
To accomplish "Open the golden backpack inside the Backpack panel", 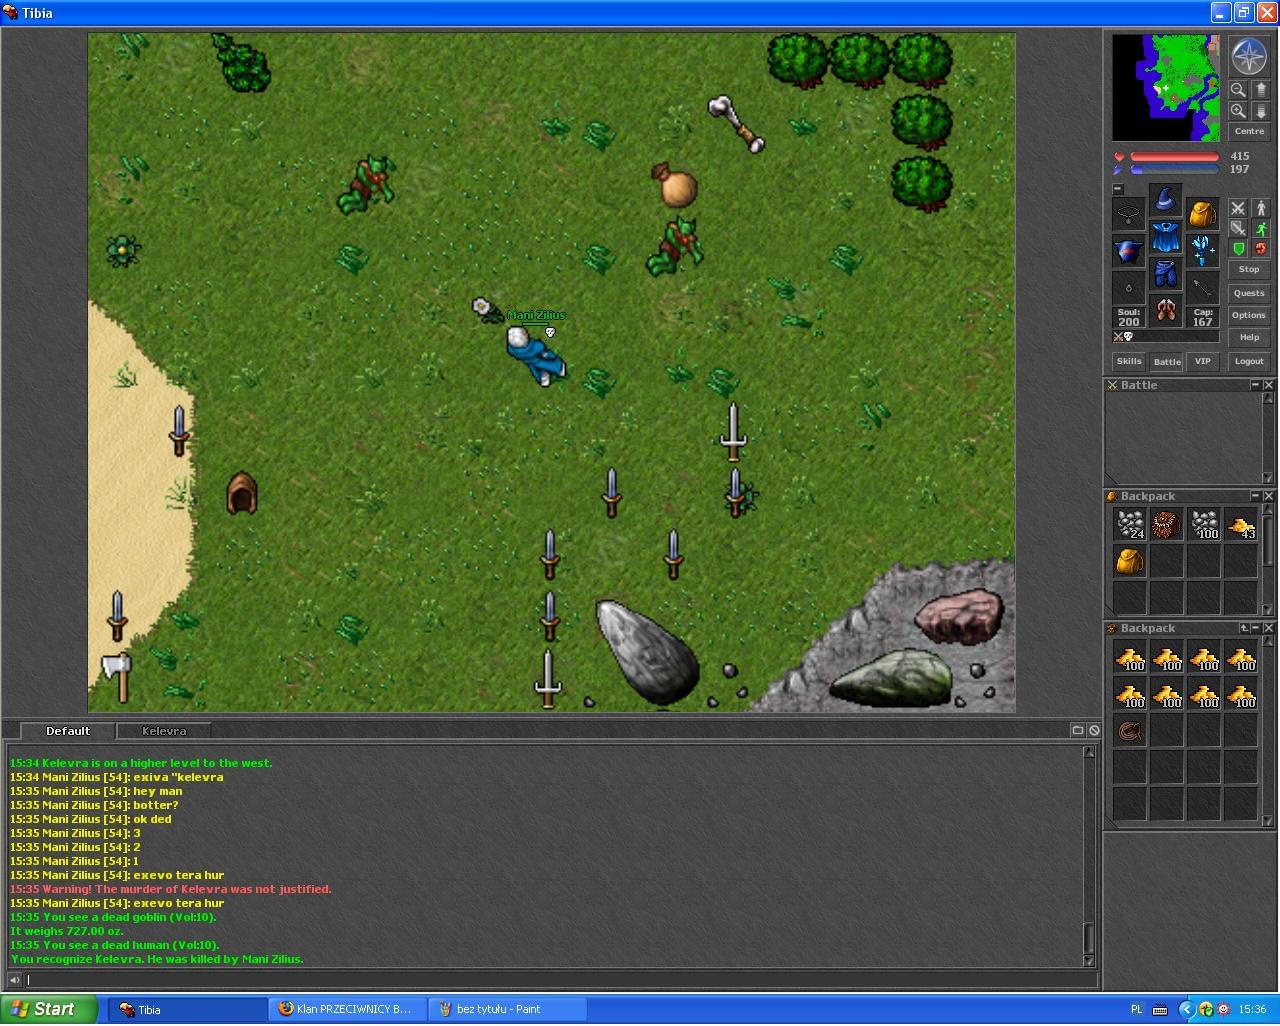I will (x=1130, y=561).
